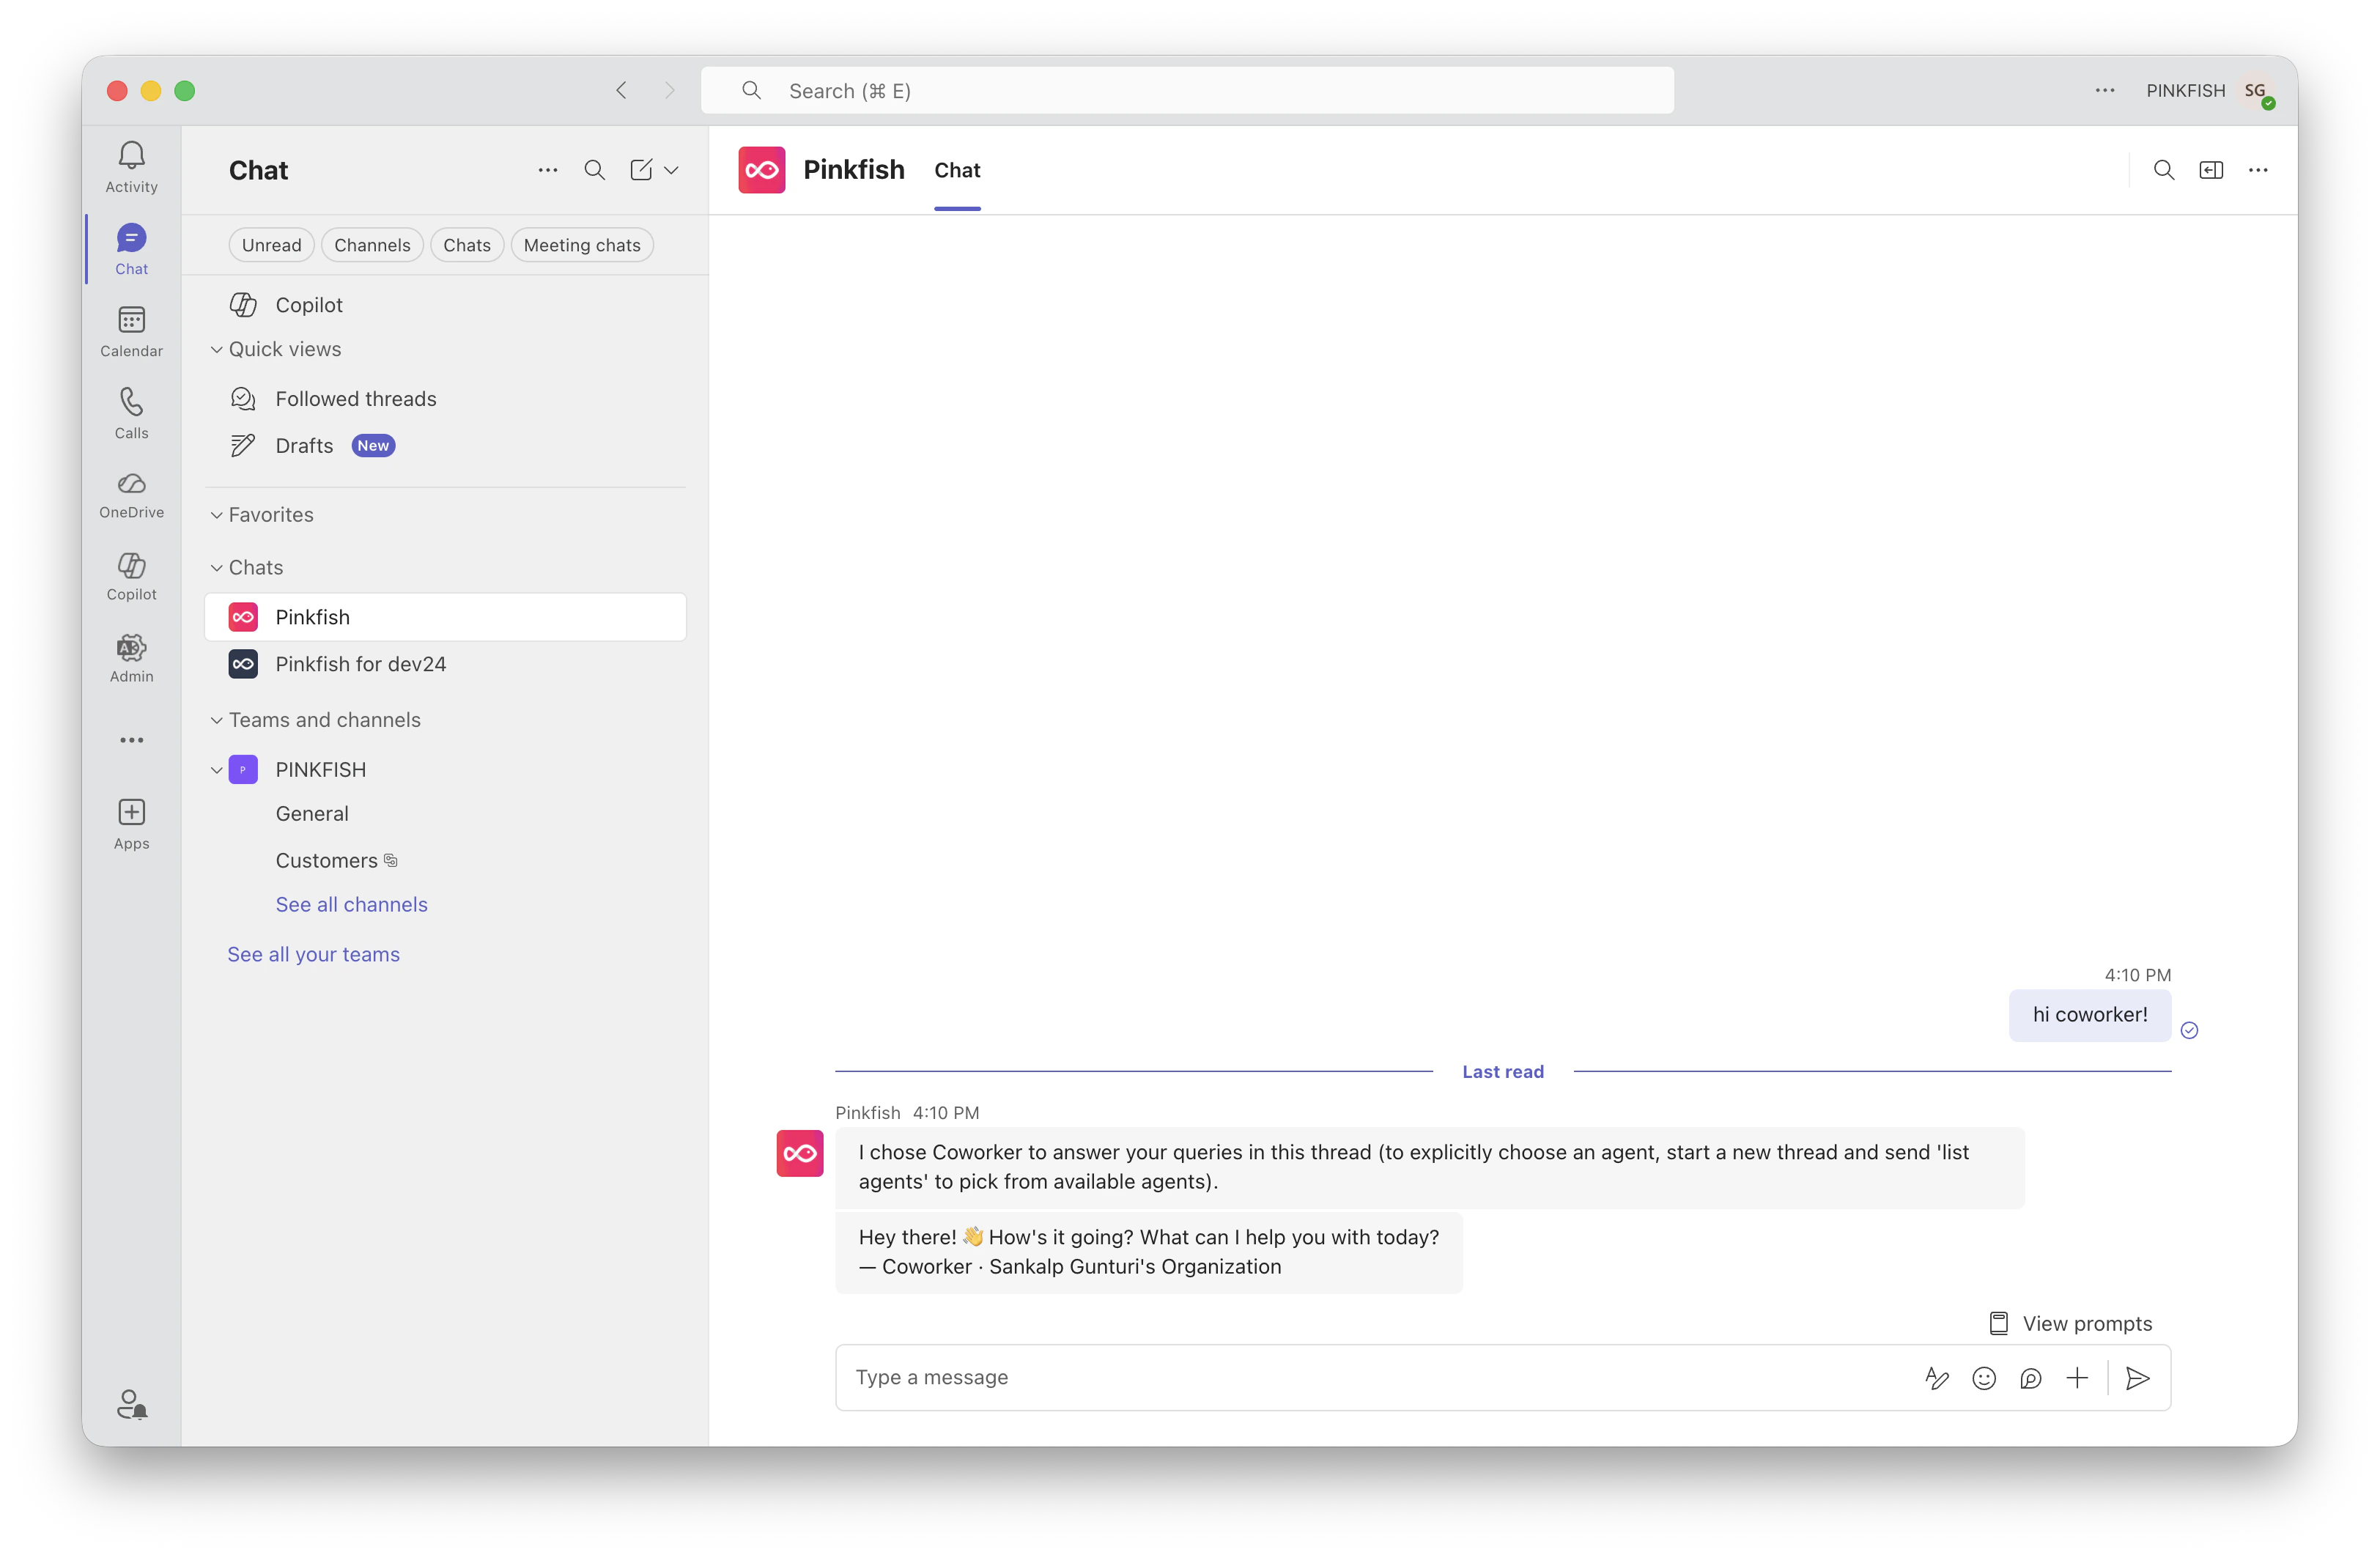Open the emoji picker

pyautogui.click(x=1984, y=1378)
